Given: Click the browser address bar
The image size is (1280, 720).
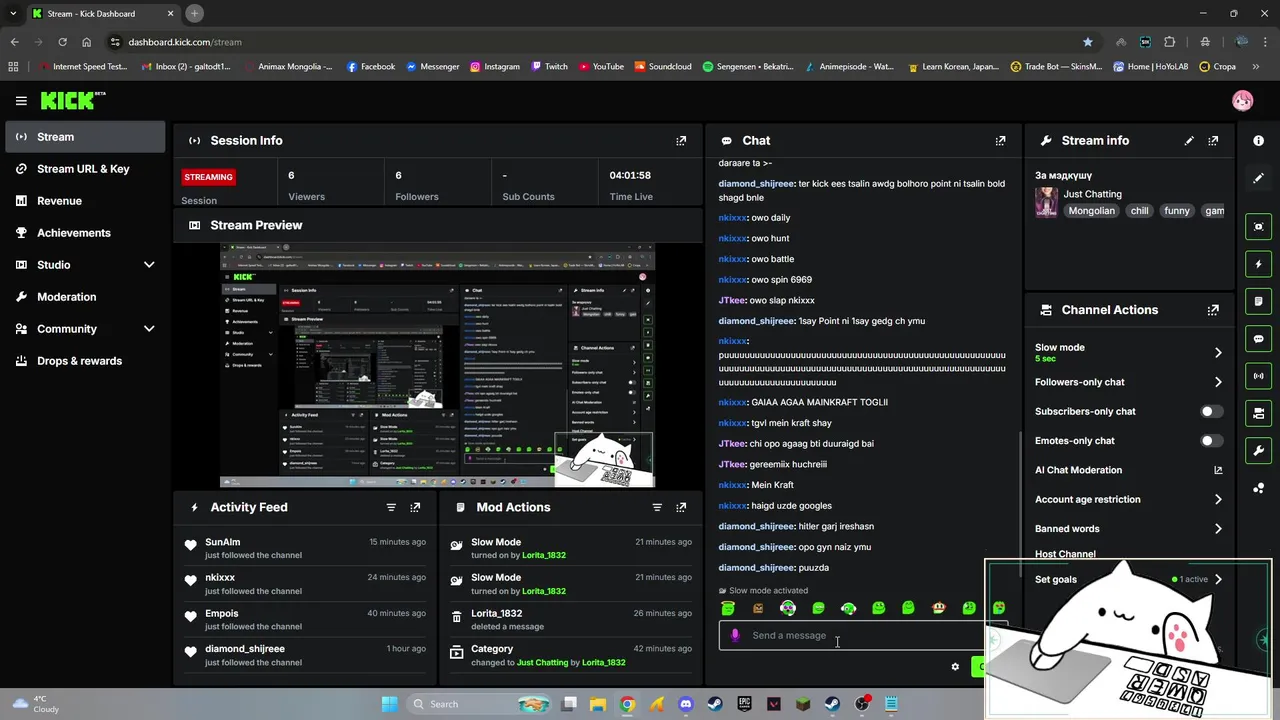Looking at the screenshot, I should 600,42.
